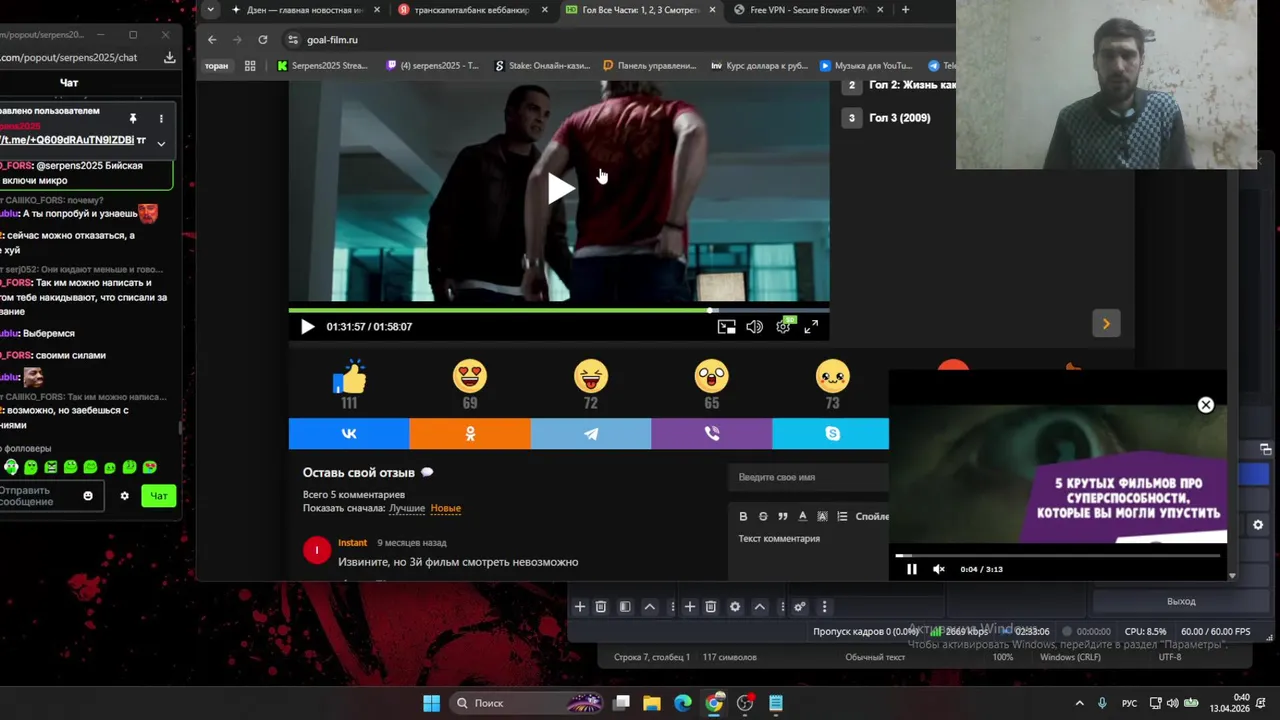Click the Выход button in OBS

1181,601
